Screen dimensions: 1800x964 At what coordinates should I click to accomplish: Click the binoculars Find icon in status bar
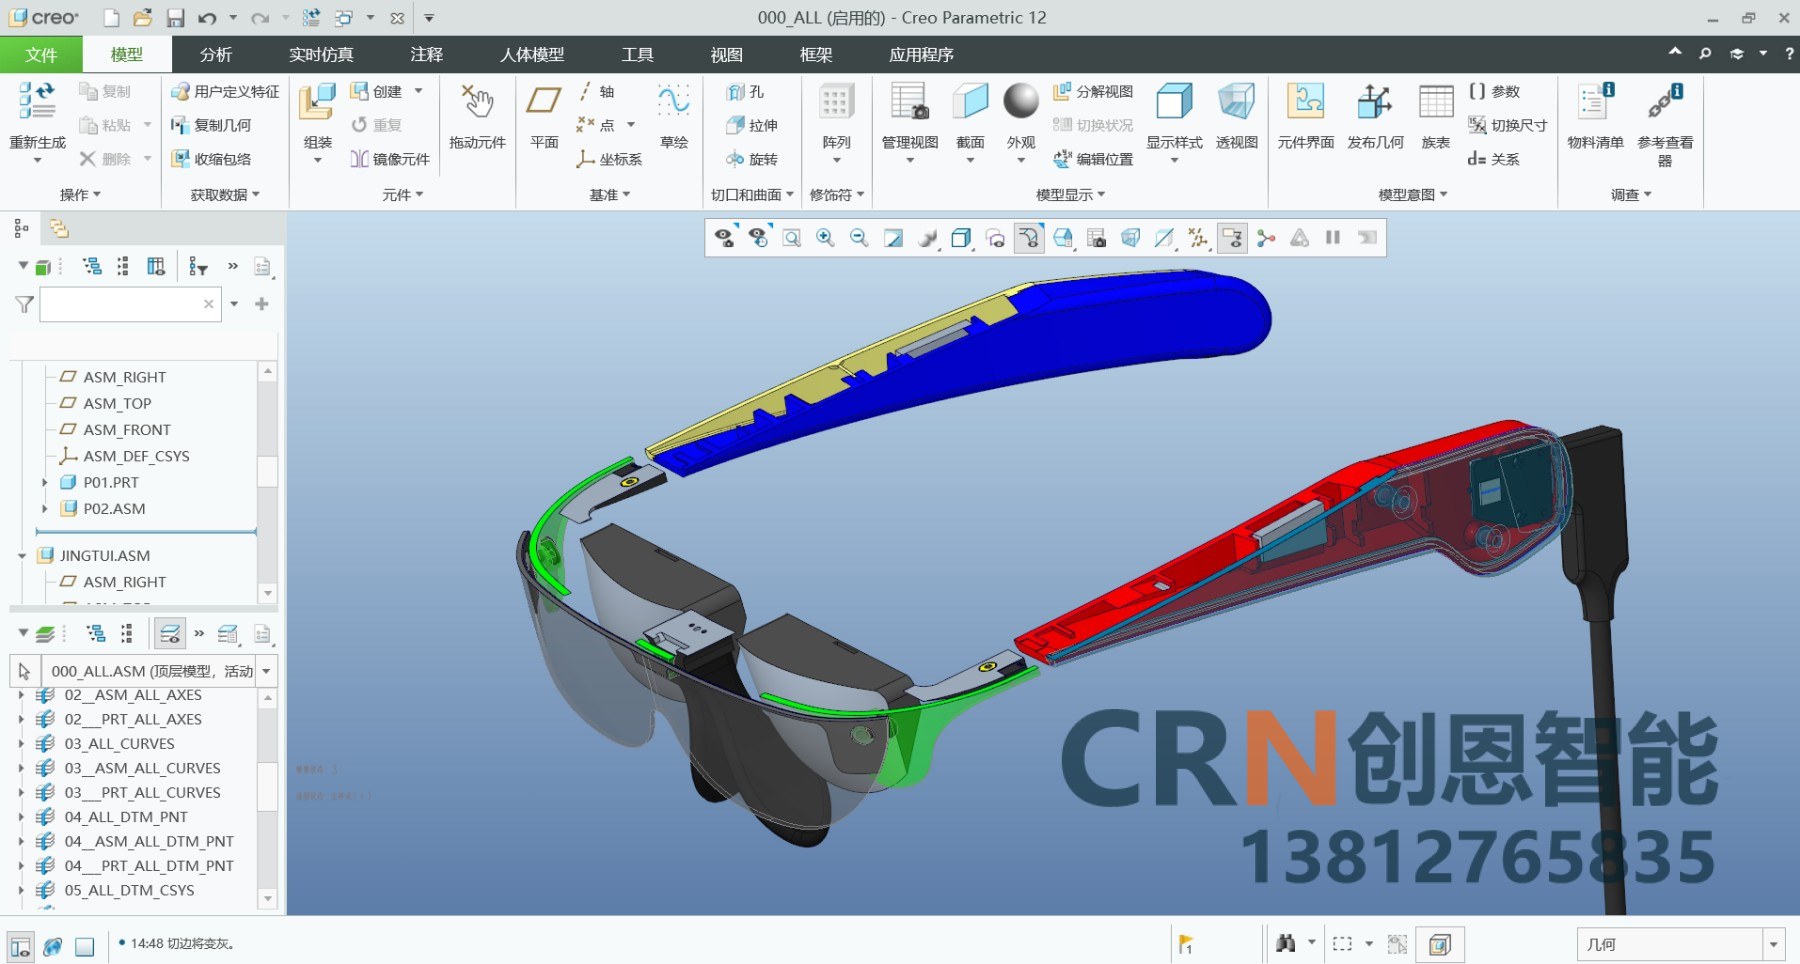click(x=1286, y=943)
